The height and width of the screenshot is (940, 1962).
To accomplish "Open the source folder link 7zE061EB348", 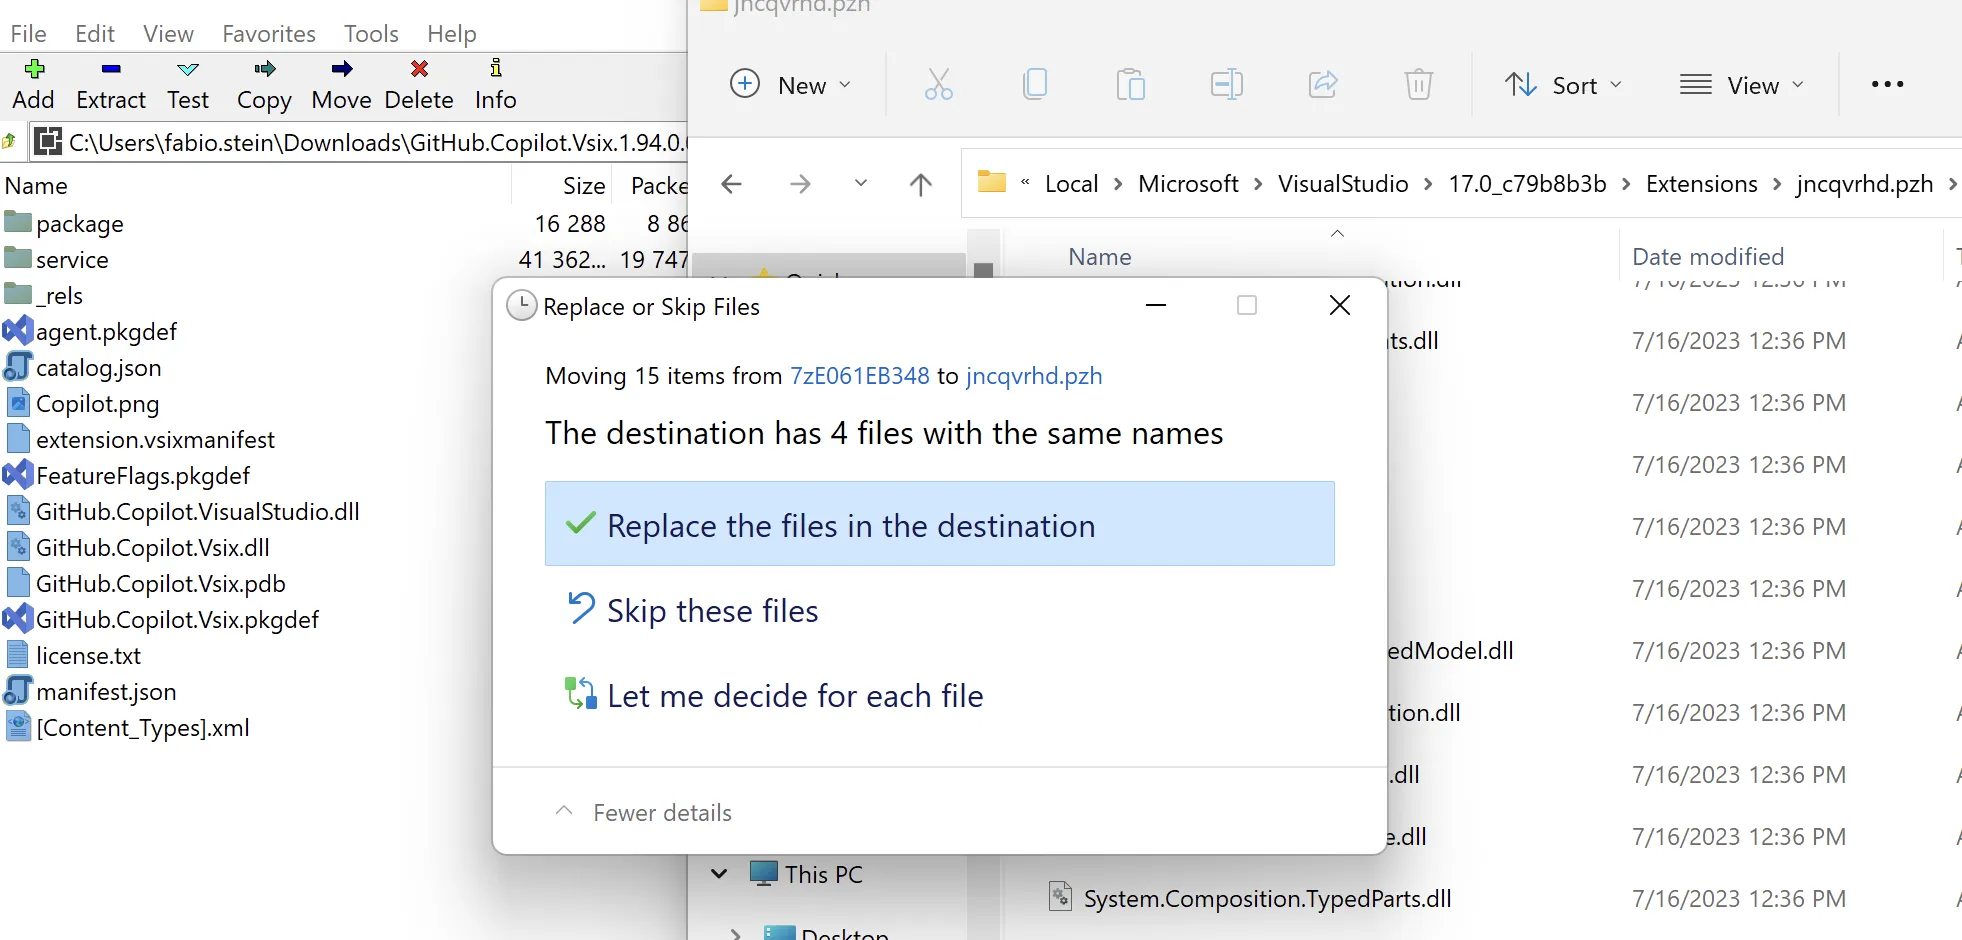I will pyautogui.click(x=860, y=376).
